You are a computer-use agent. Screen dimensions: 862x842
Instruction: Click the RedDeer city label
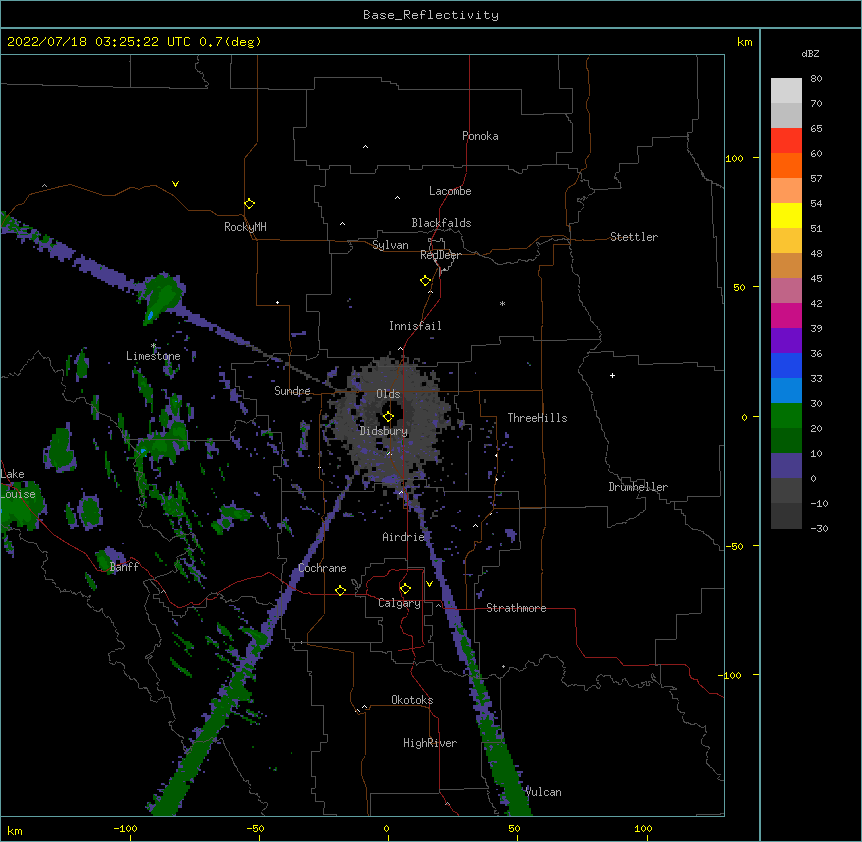(440, 255)
